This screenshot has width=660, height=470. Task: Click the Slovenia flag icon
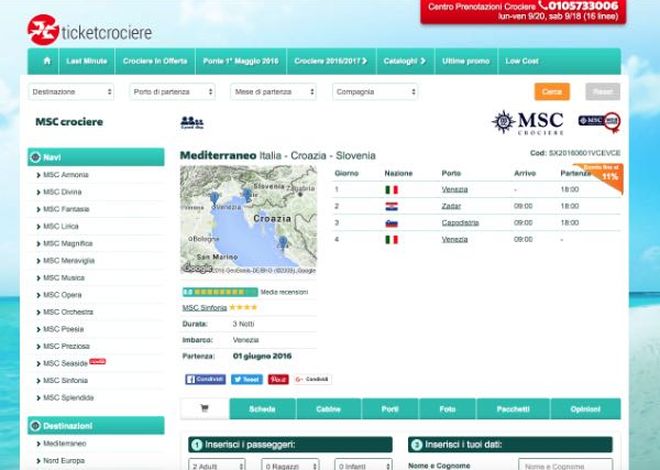click(x=391, y=223)
